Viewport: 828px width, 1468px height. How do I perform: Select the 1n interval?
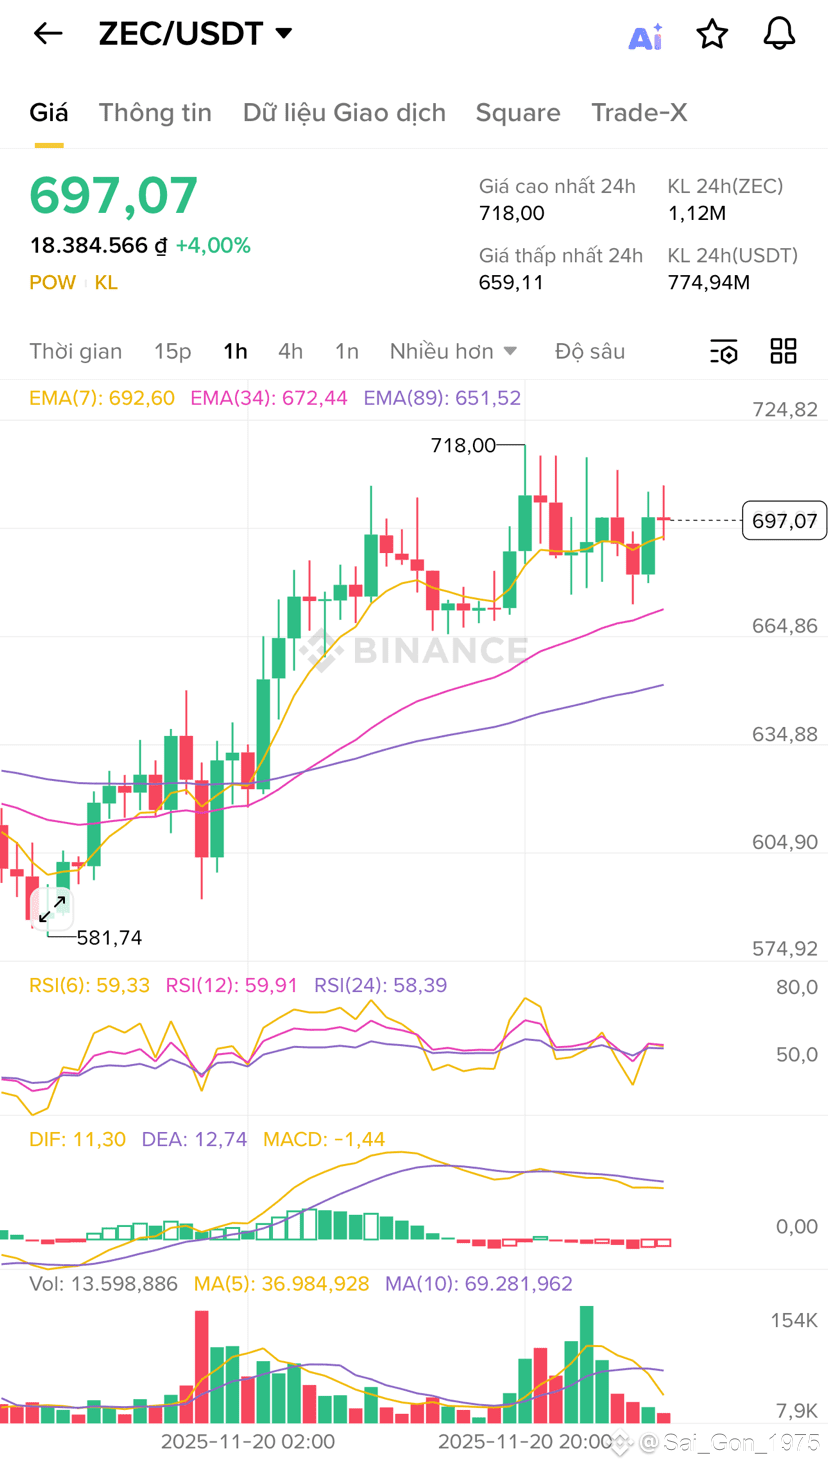[x=346, y=351]
